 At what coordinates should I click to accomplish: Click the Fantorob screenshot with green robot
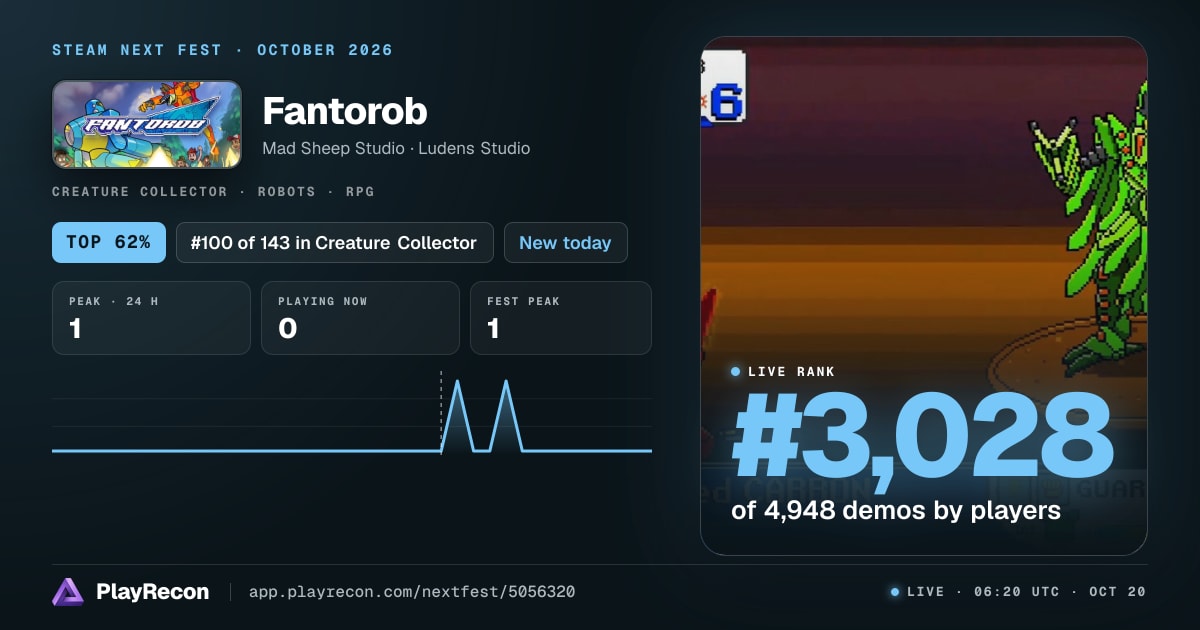coord(924,296)
